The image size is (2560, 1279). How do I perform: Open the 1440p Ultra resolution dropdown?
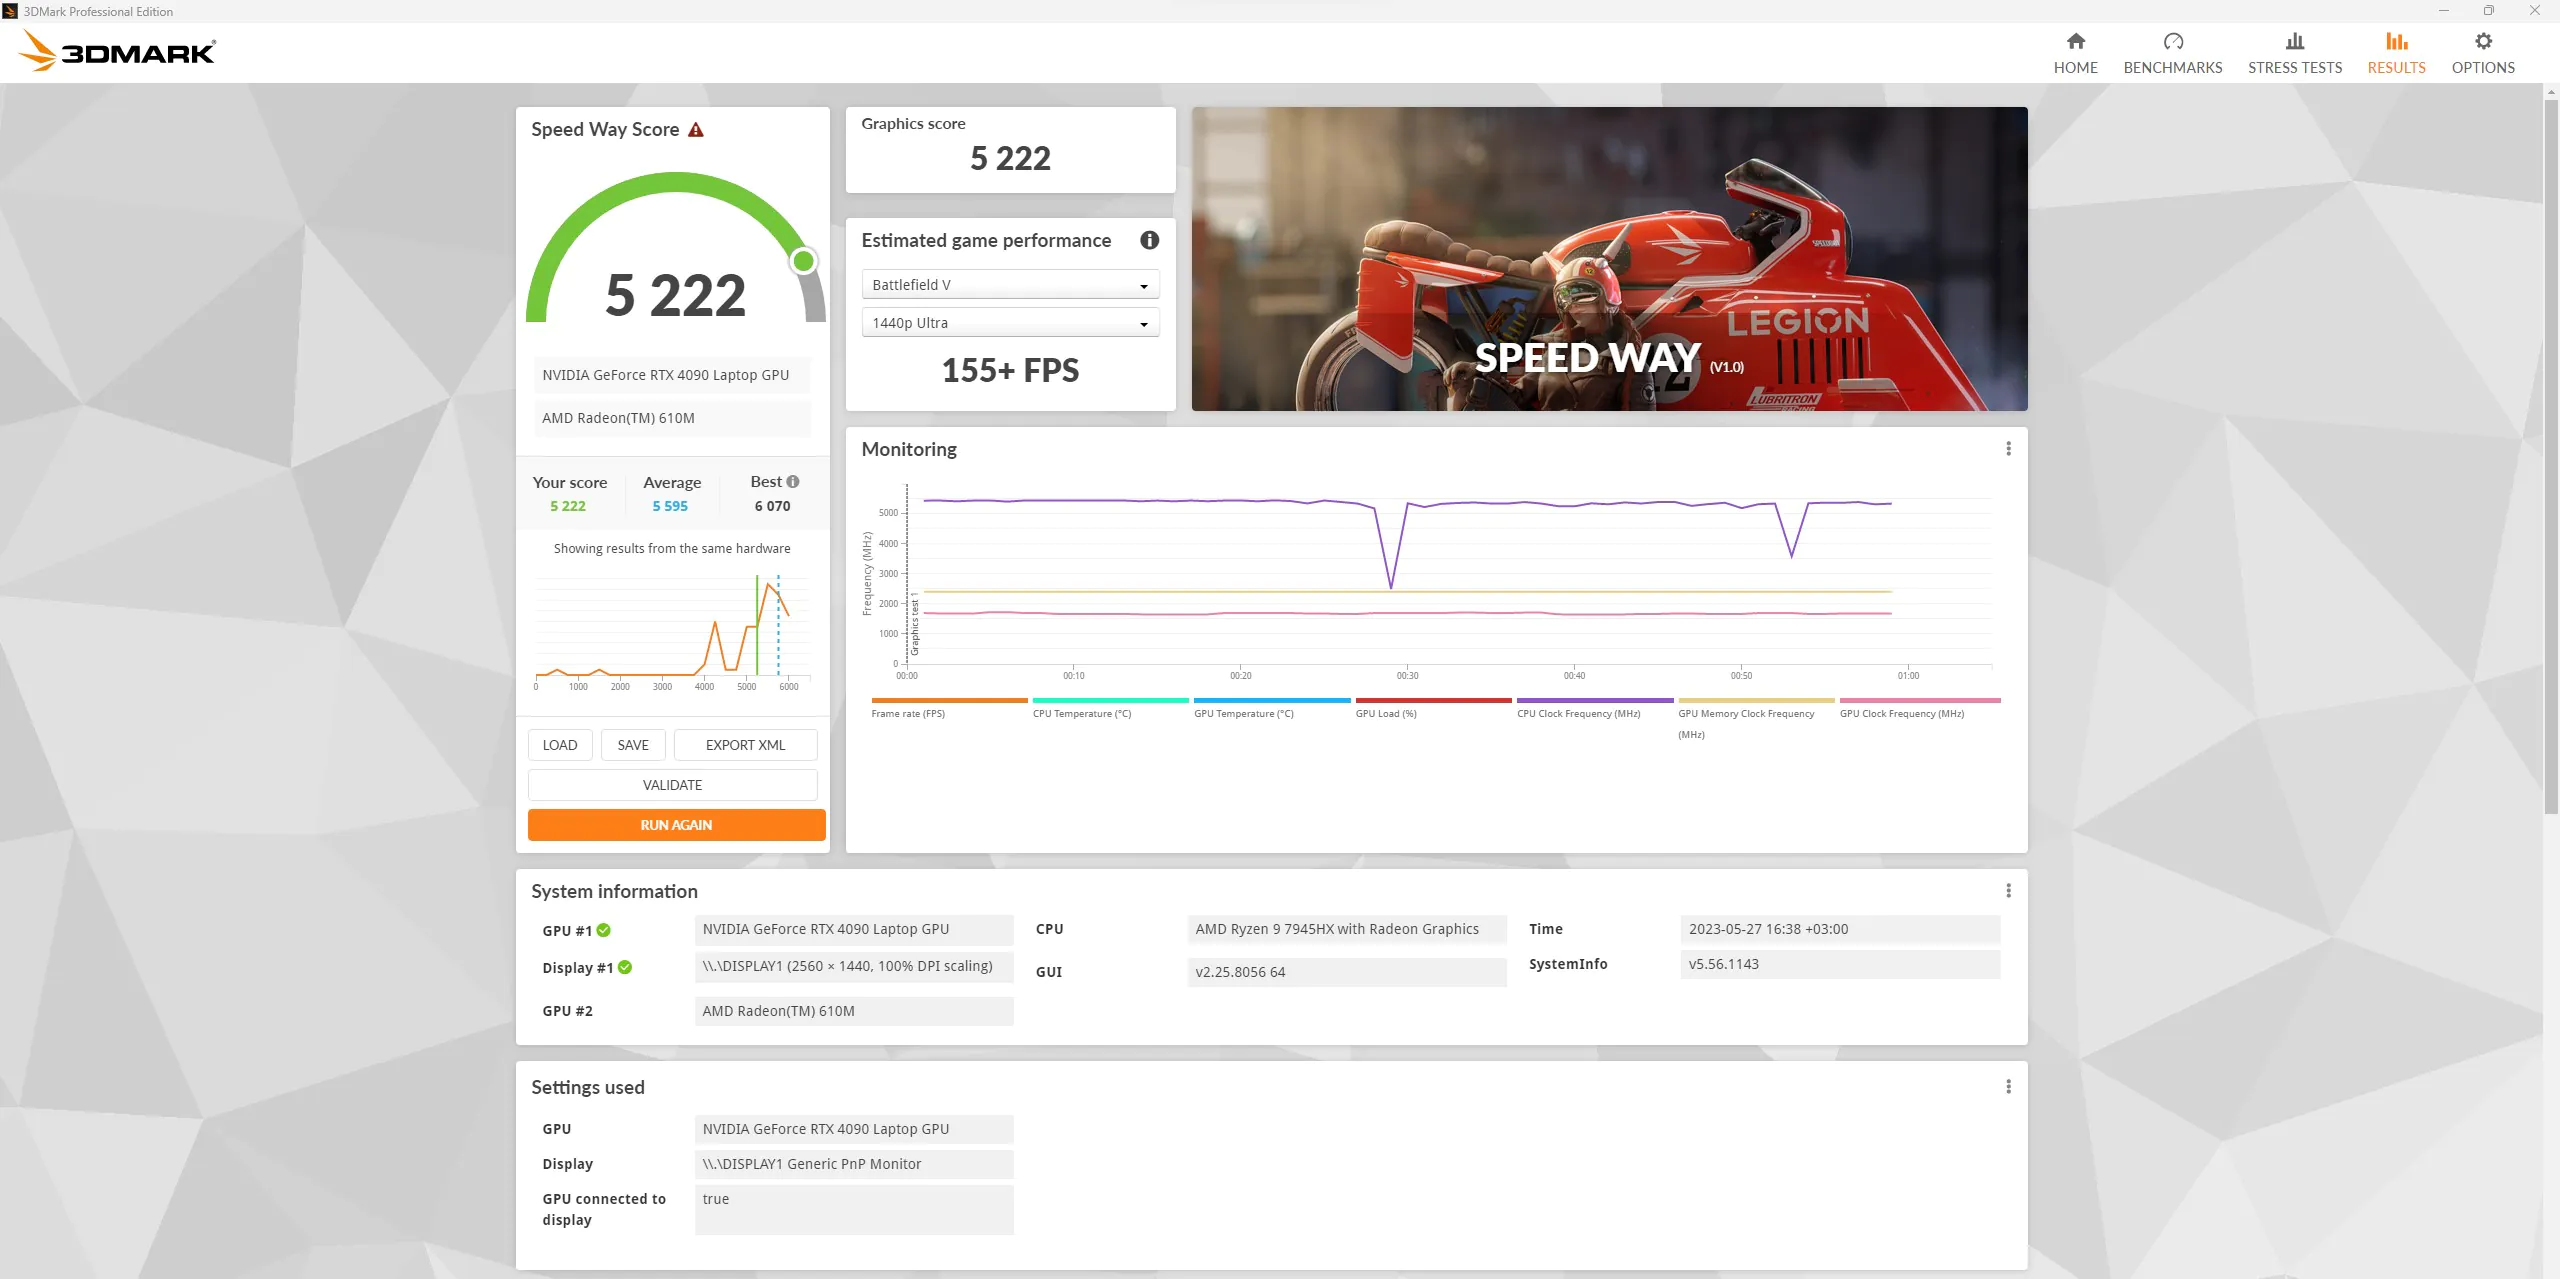point(1010,323)
